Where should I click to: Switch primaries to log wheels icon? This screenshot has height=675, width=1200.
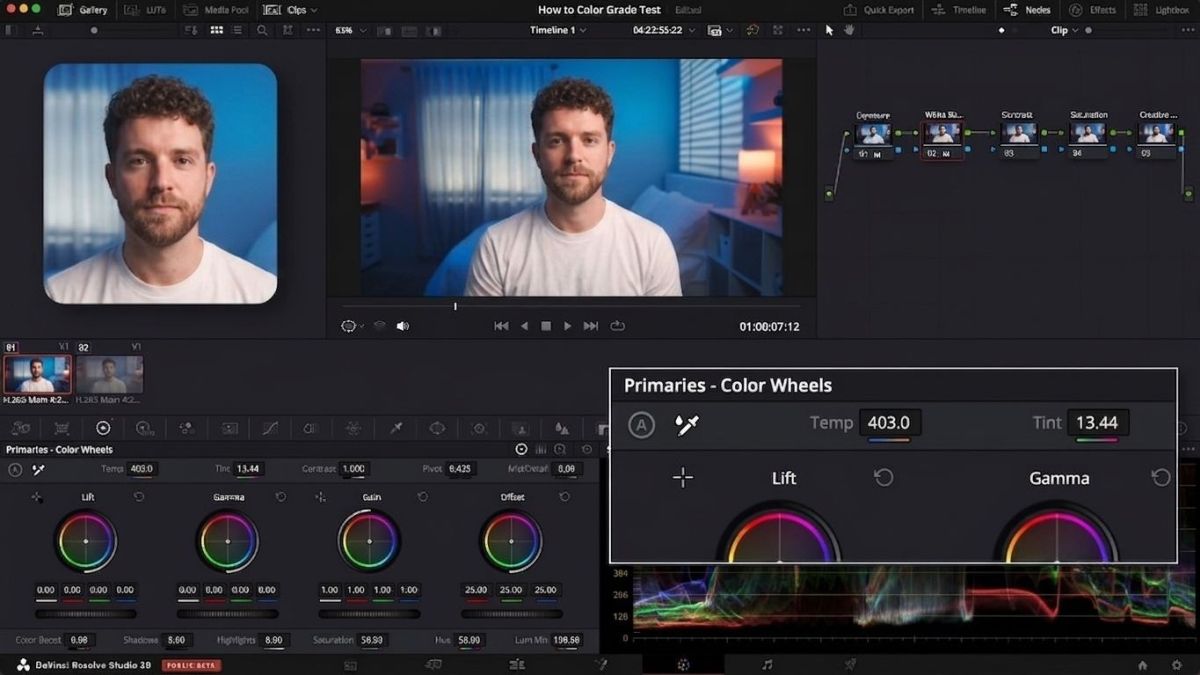pos(560,450)
